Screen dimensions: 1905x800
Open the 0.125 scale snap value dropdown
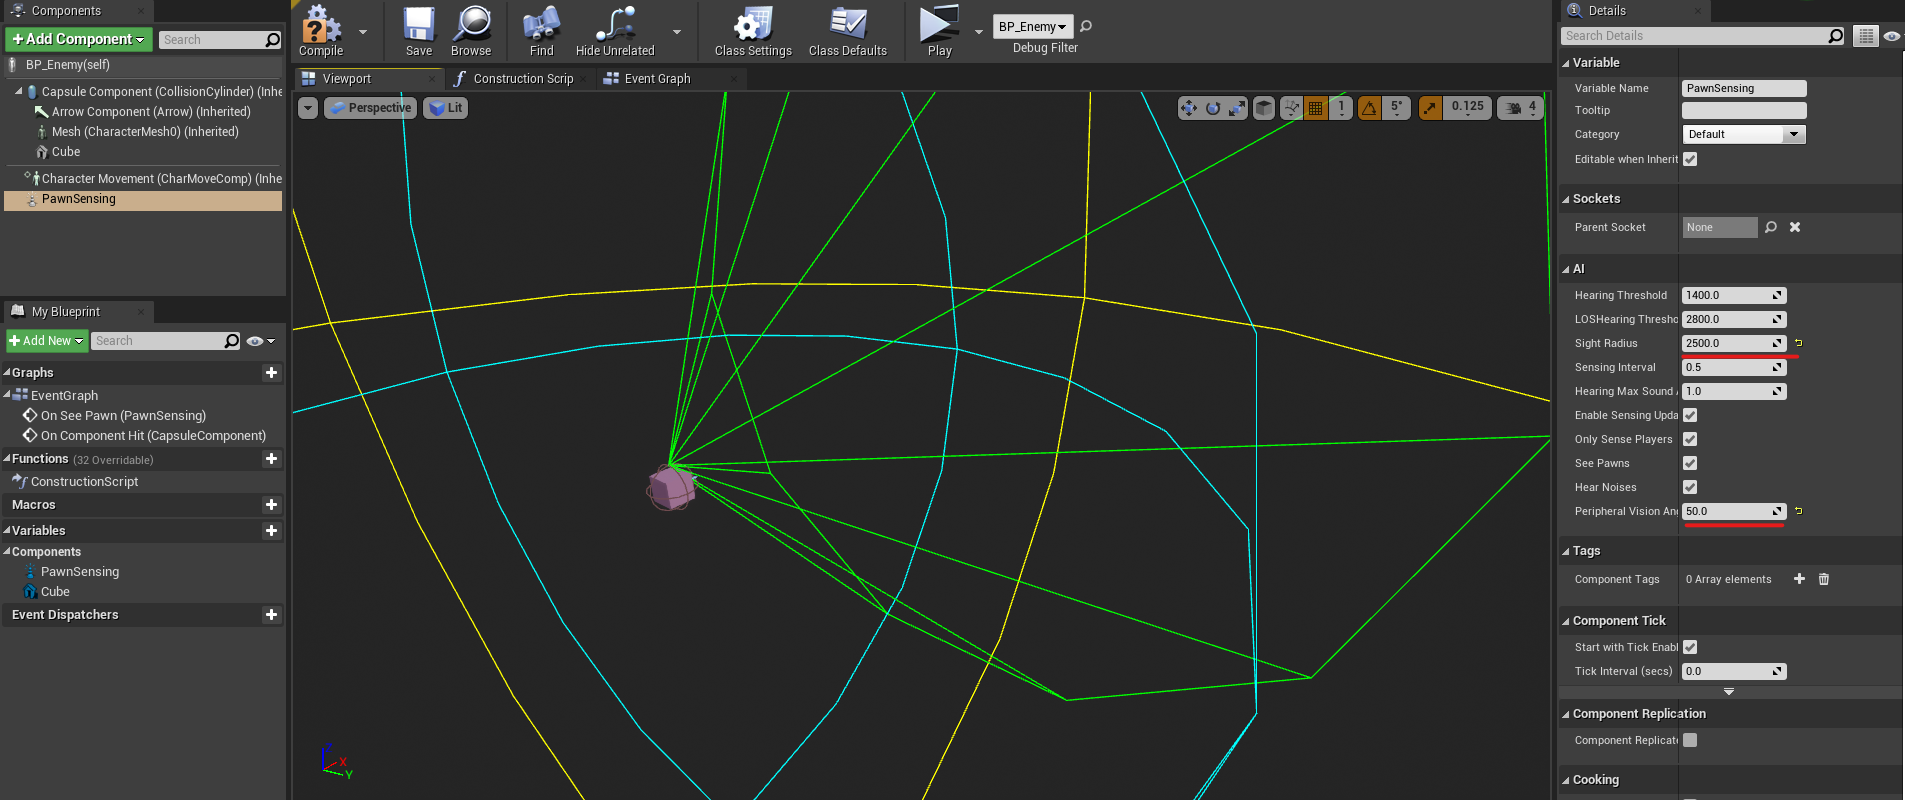tap(1468, 108)
